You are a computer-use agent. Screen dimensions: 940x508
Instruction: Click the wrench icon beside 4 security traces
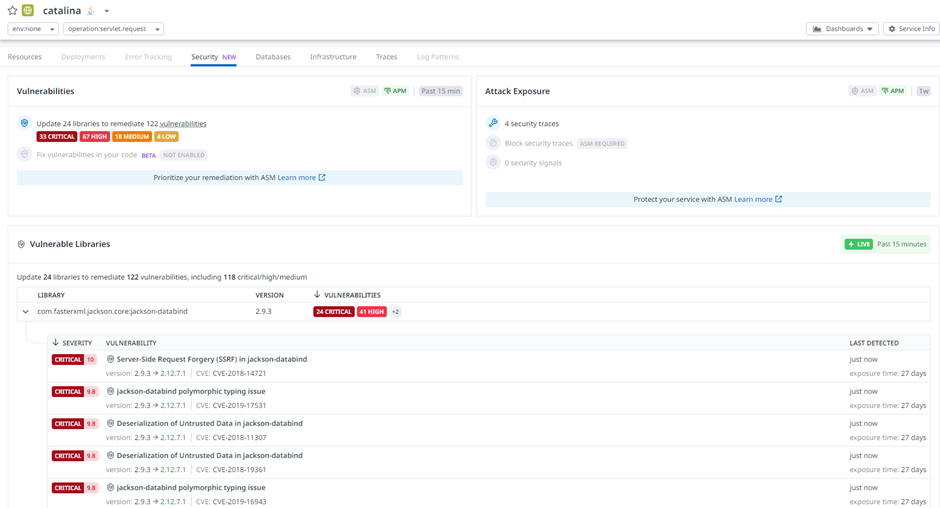(493, 123)
